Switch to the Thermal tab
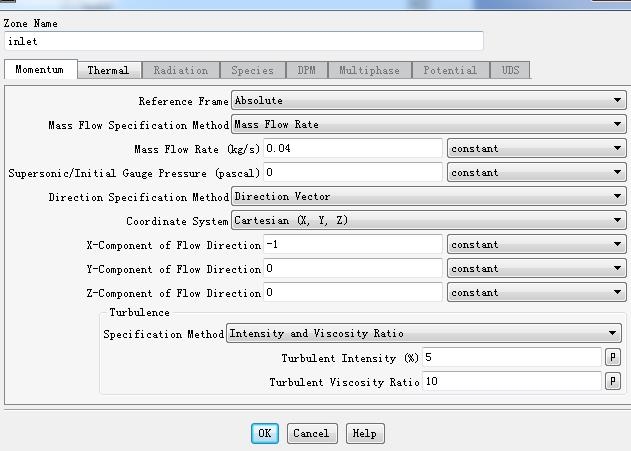 point(108,70)
